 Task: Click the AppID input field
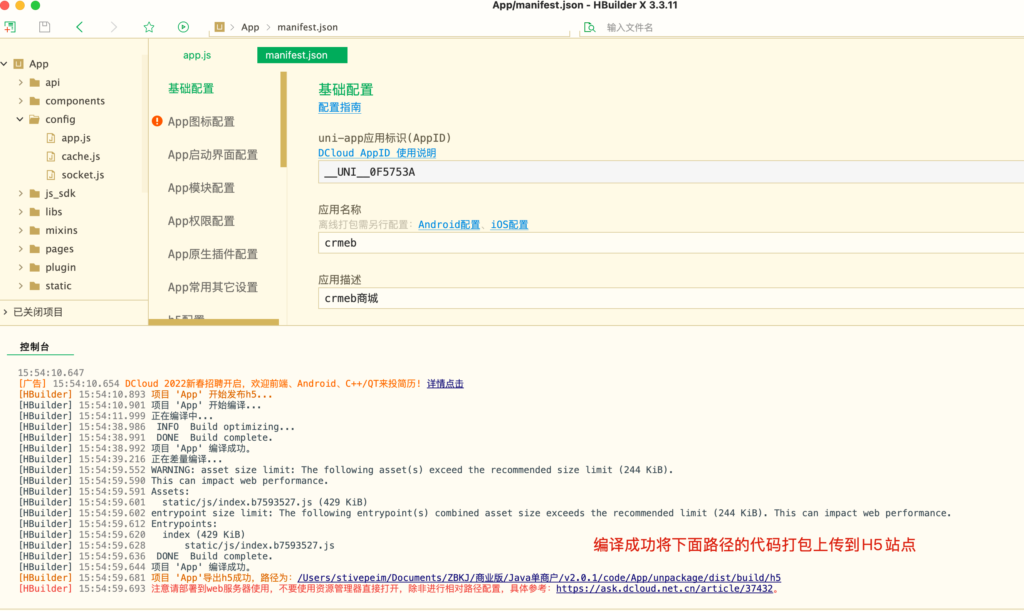(671, 172)
